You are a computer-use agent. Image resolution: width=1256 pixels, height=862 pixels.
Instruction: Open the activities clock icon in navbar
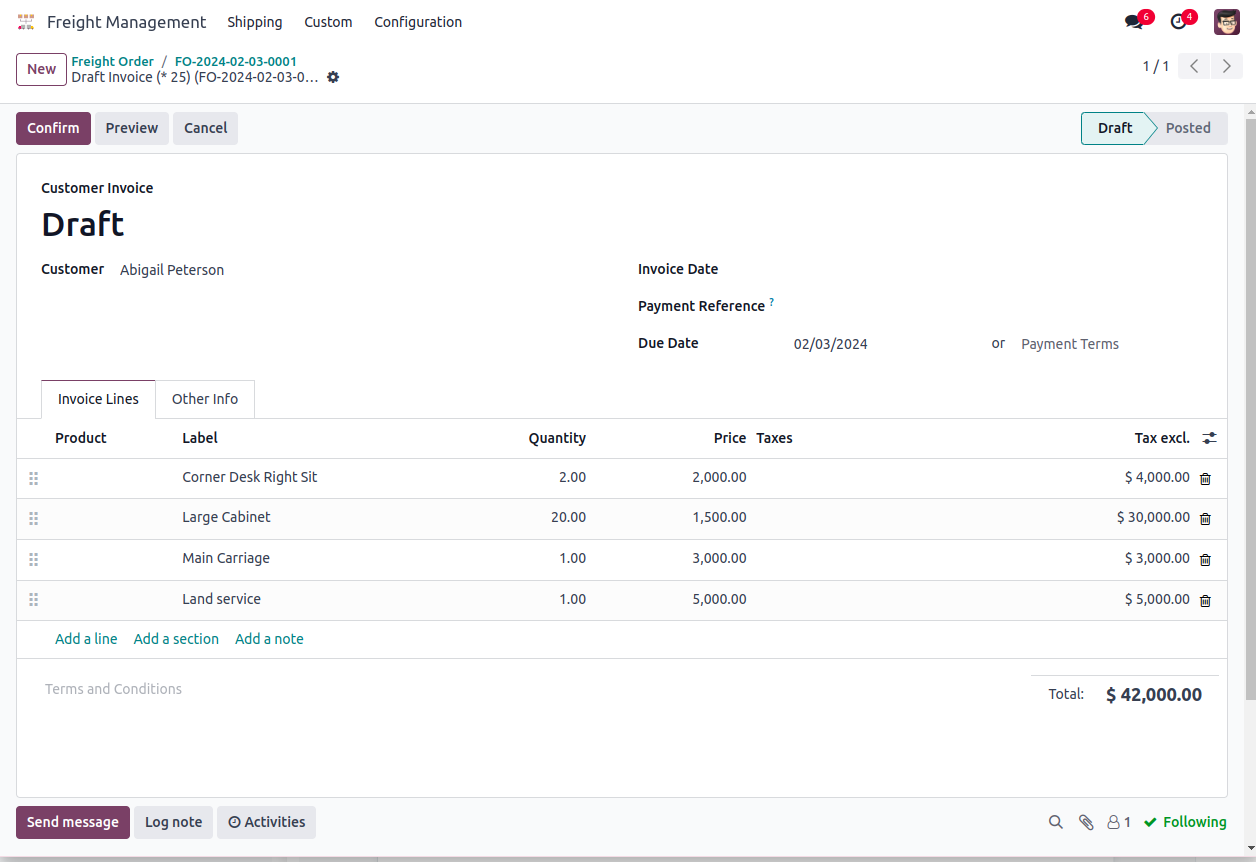point(1178,22)
